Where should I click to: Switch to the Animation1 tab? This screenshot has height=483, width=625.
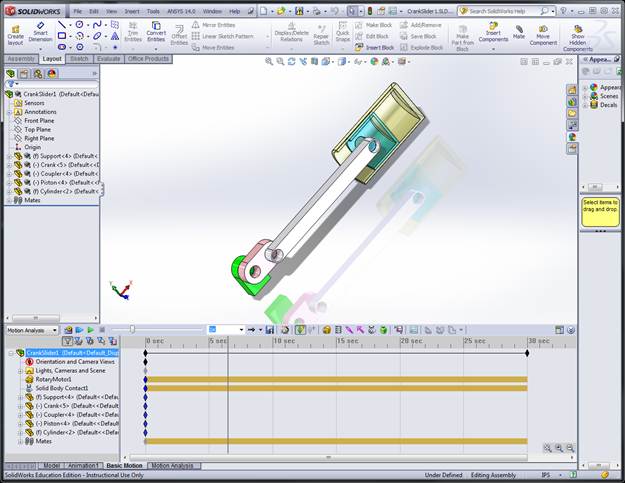click(84, 466)
